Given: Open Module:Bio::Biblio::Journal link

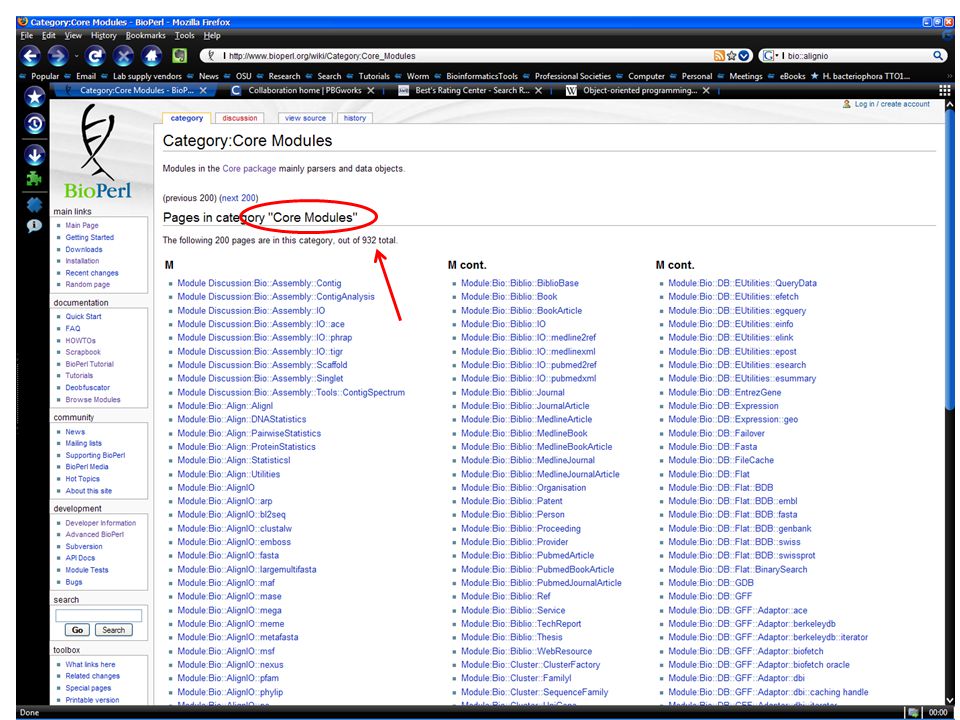Looking at the screenshot, I should (512, 392).
